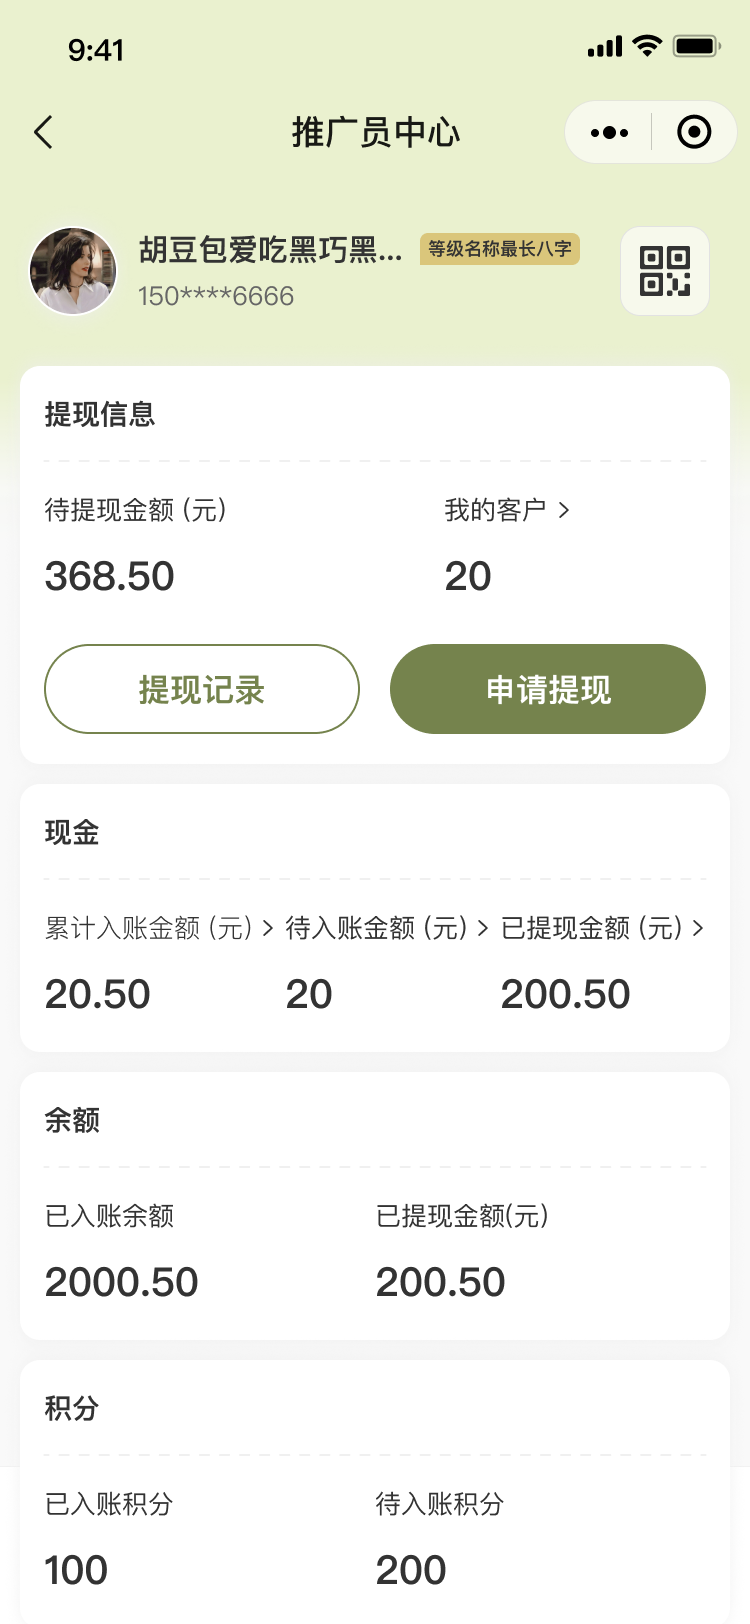Screen dimensions: 750x1624
Task: Tap the Wi-Fi status icon
Action: click(x=648, y=46)
